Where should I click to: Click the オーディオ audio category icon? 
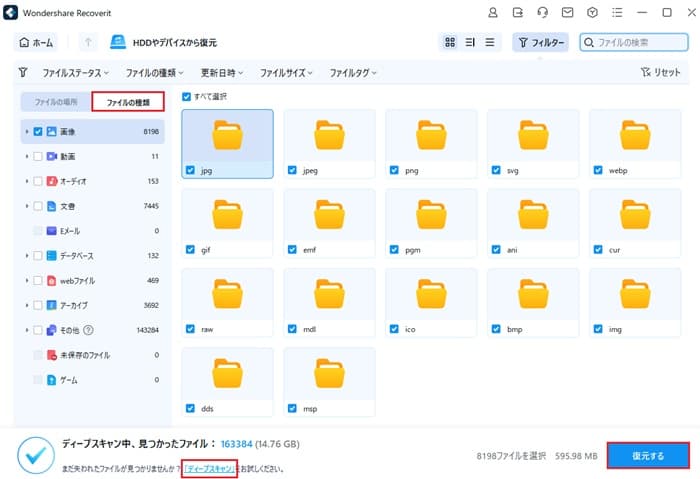coord(51,181)
